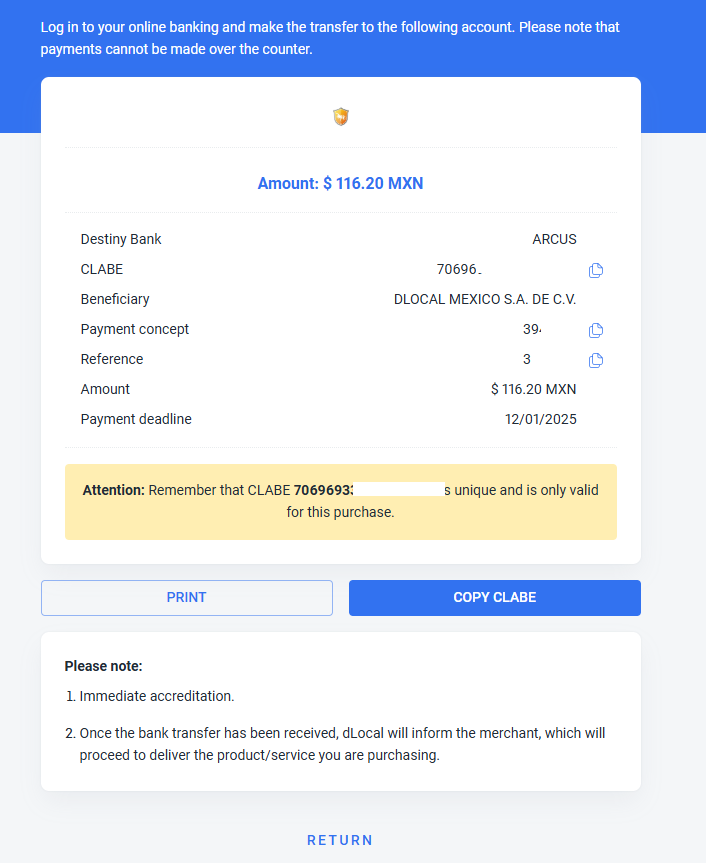
Task: Print the payment instructions
Action: (x=187, y=598)
